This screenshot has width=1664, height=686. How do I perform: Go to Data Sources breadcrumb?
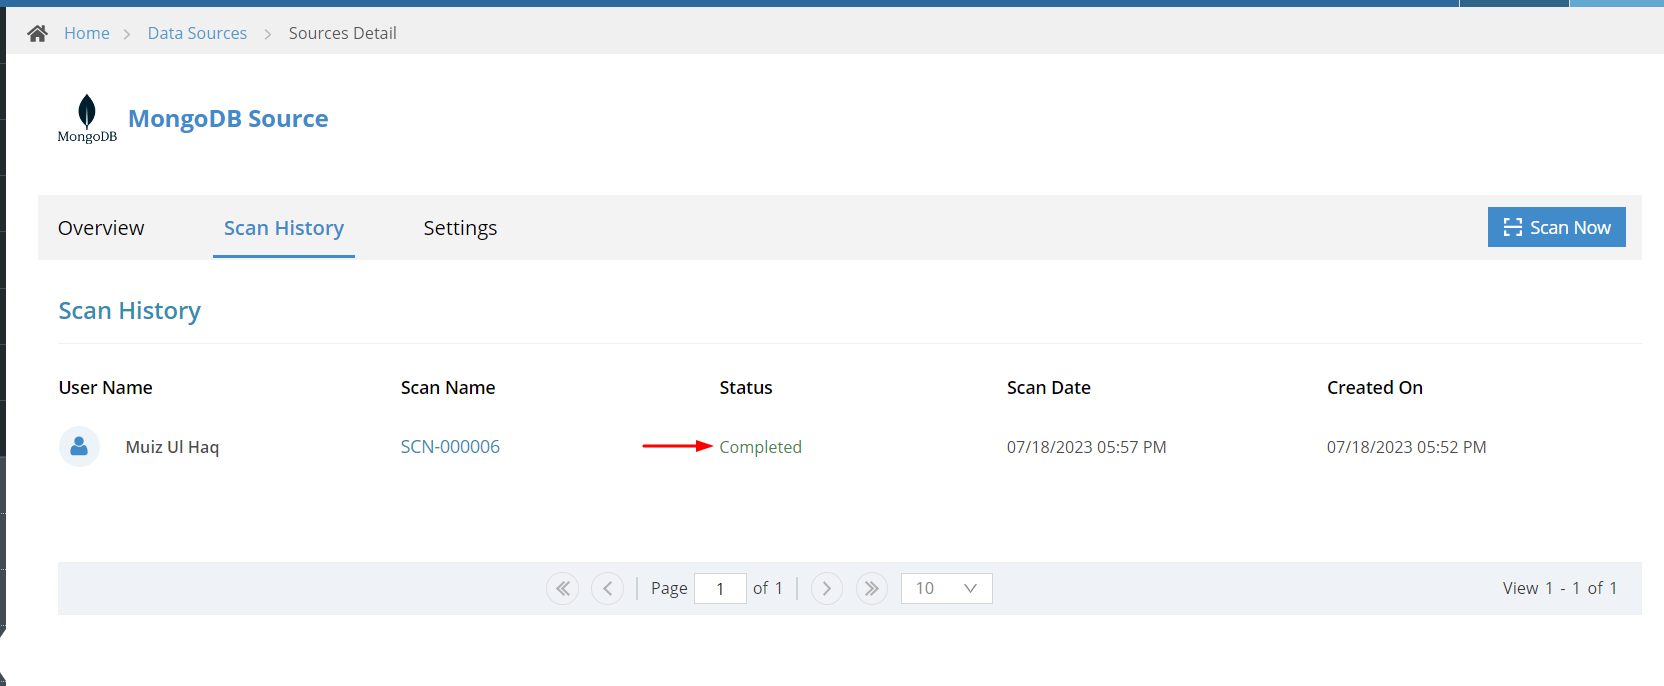click(x=197, y=33)
